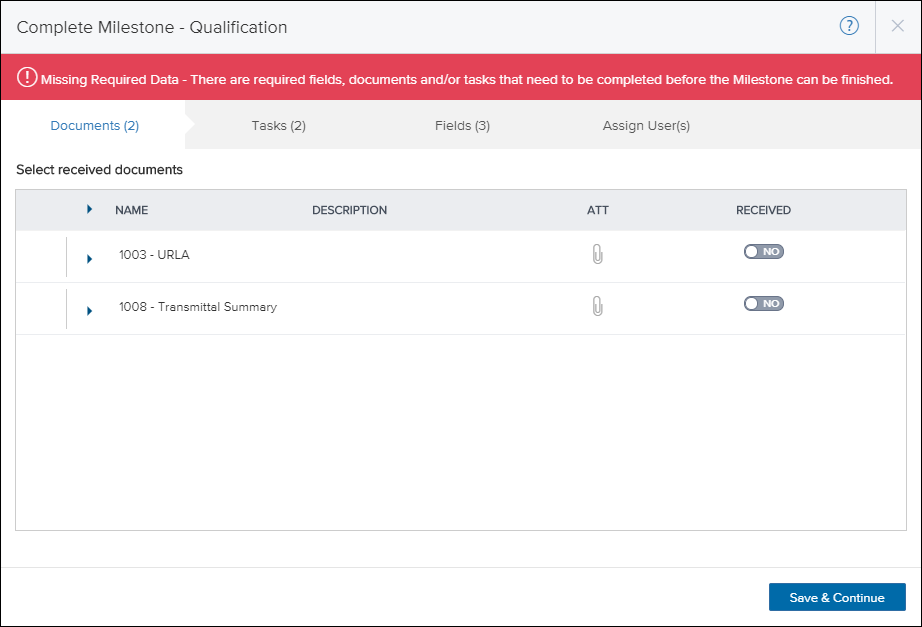Expand all rows with header arrow
Viewport: 922px width, 627px height.
click(89, 209)
